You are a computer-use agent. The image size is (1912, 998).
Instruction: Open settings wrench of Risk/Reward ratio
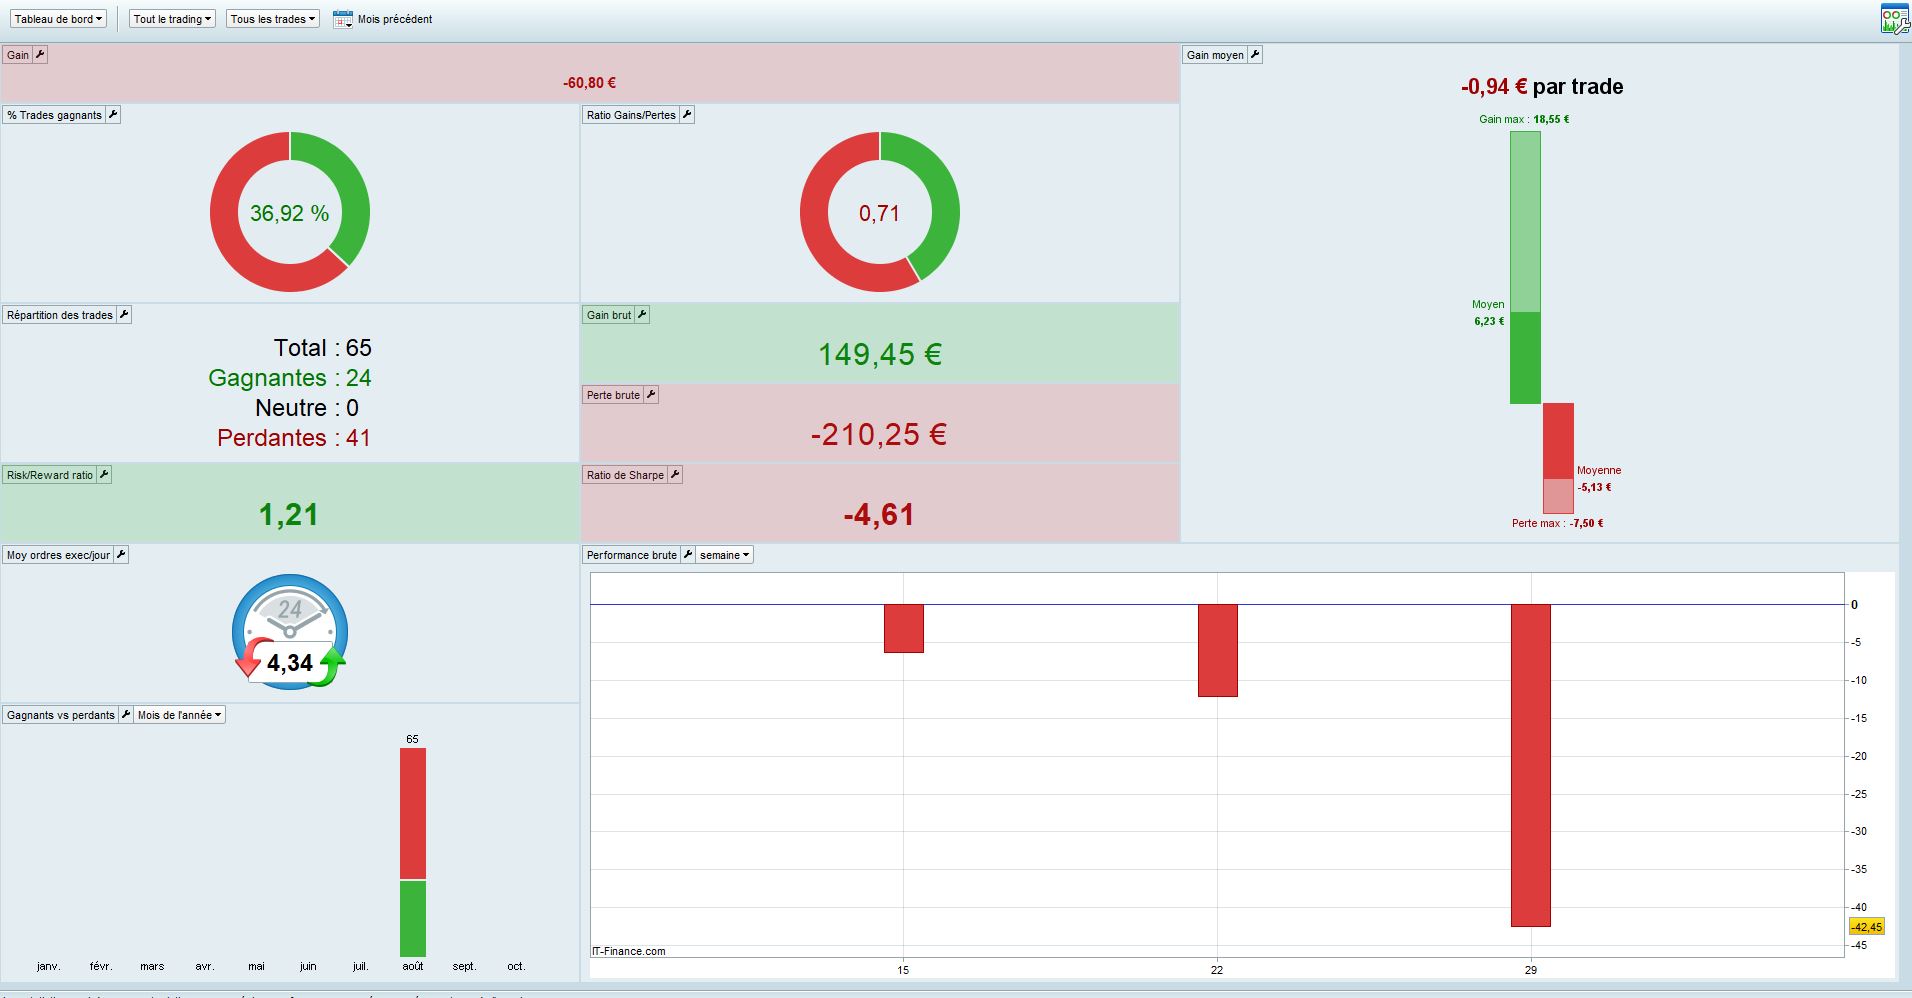click(104, 475)
